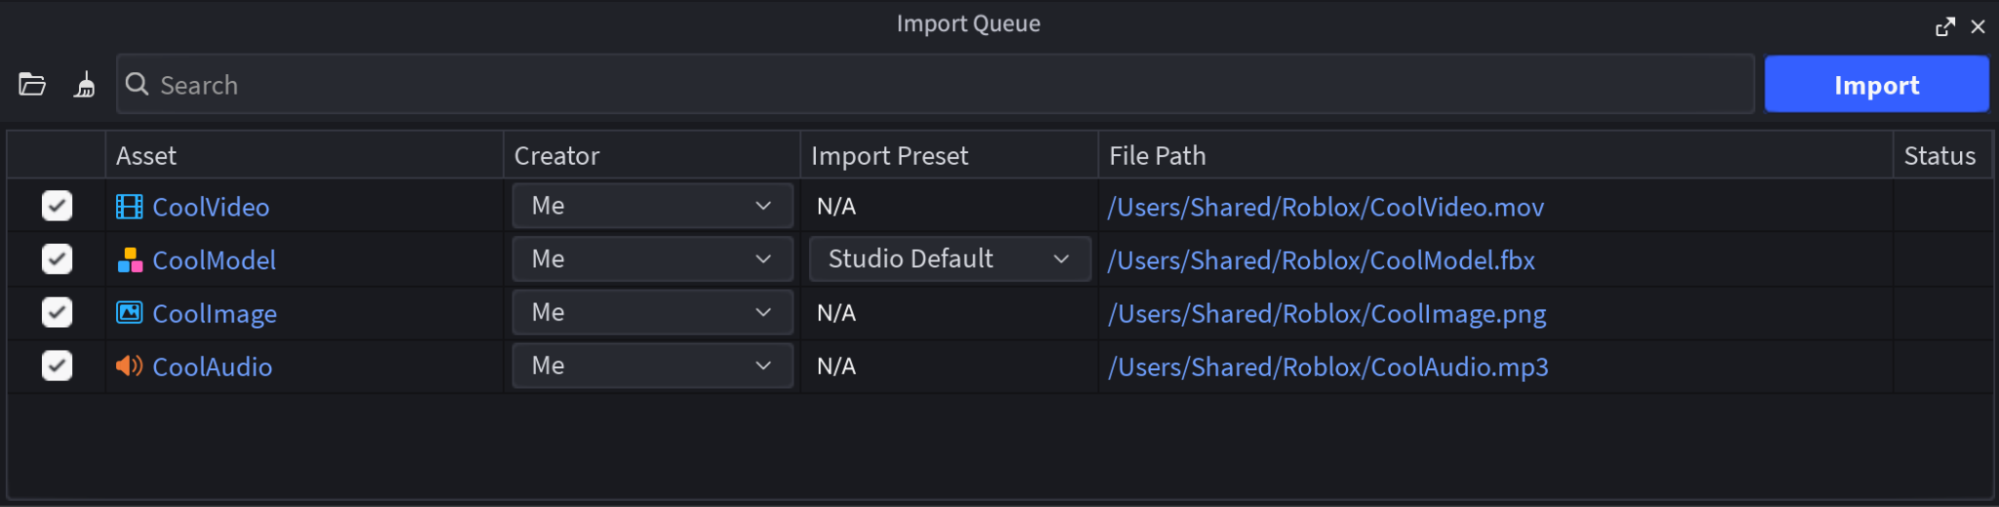This screenshot has height=507, width=1999.
Task: Click the broom clear queue icon
Action: click(85, 85)
